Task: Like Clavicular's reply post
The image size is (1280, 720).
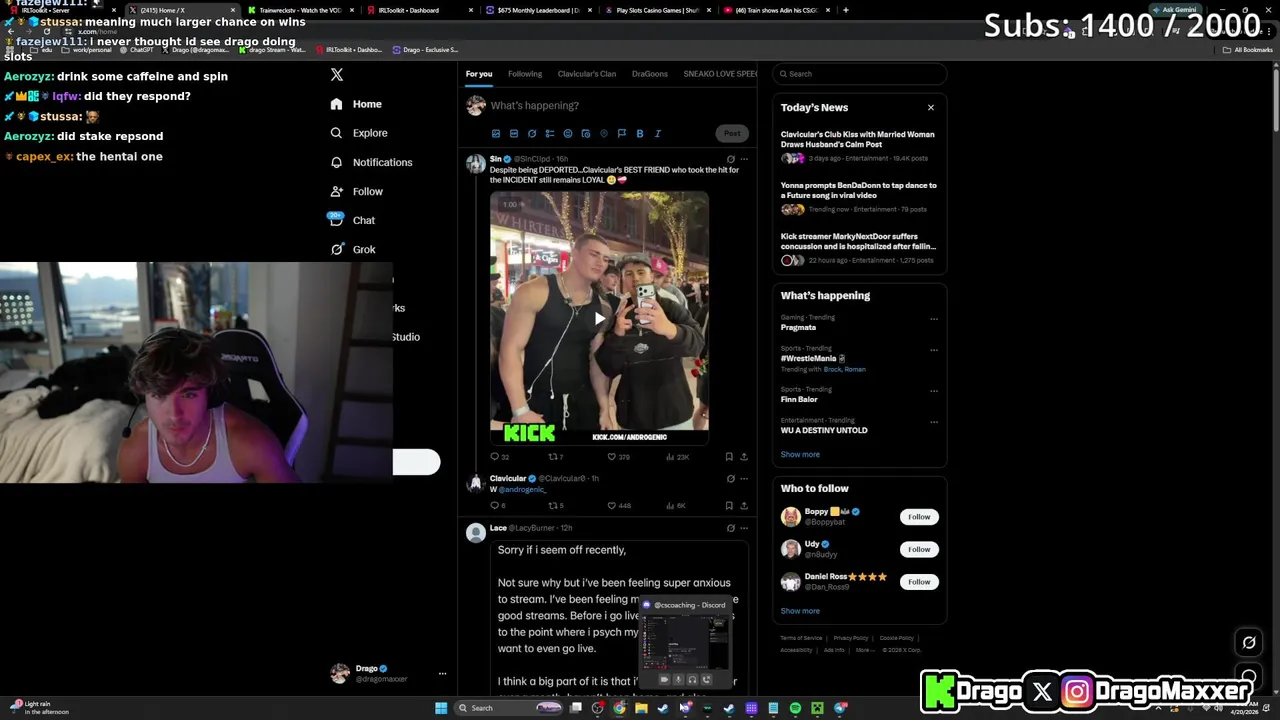Action: click(612, 506)
